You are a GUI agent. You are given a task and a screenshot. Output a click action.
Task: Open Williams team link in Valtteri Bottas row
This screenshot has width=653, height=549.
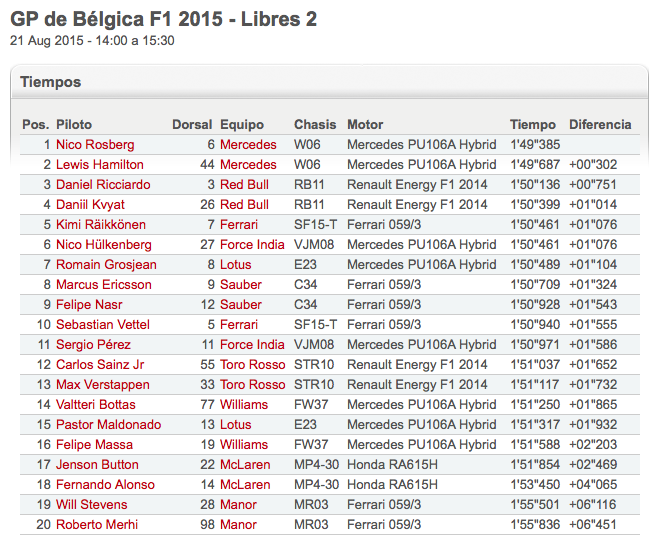point(244,404)
